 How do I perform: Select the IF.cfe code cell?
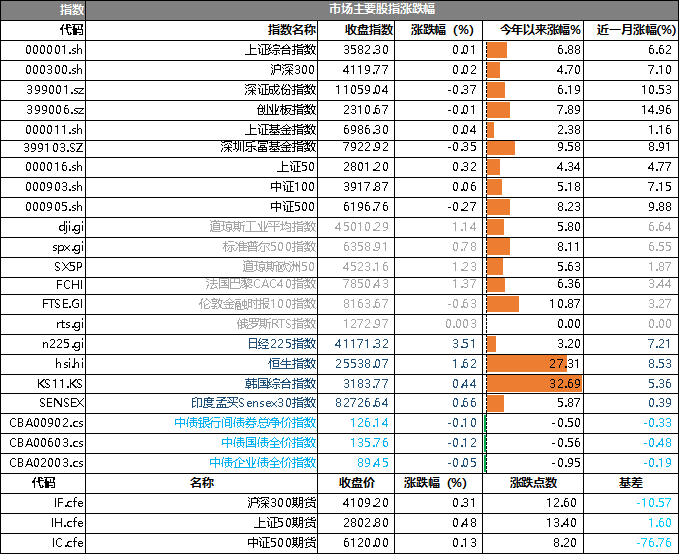pos(43,503)
